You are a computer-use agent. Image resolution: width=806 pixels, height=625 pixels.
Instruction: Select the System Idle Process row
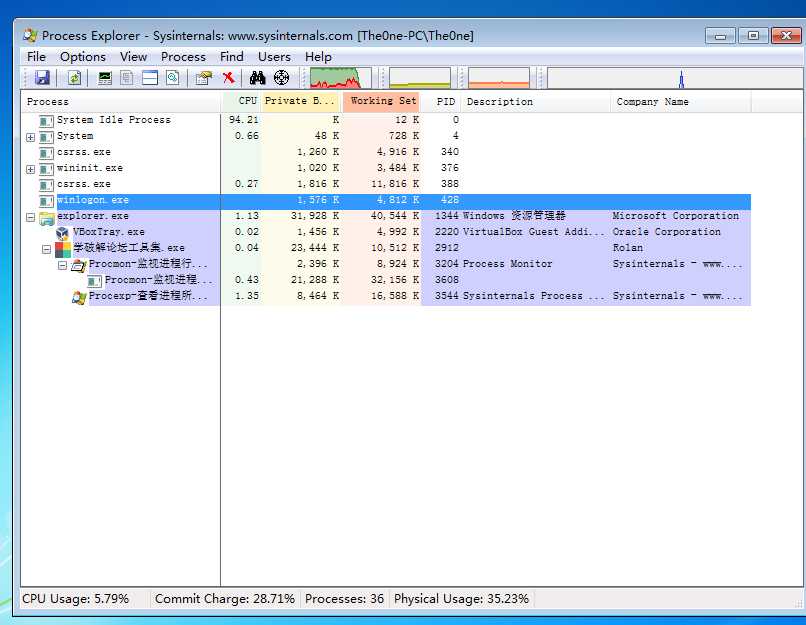coord(386,120)
